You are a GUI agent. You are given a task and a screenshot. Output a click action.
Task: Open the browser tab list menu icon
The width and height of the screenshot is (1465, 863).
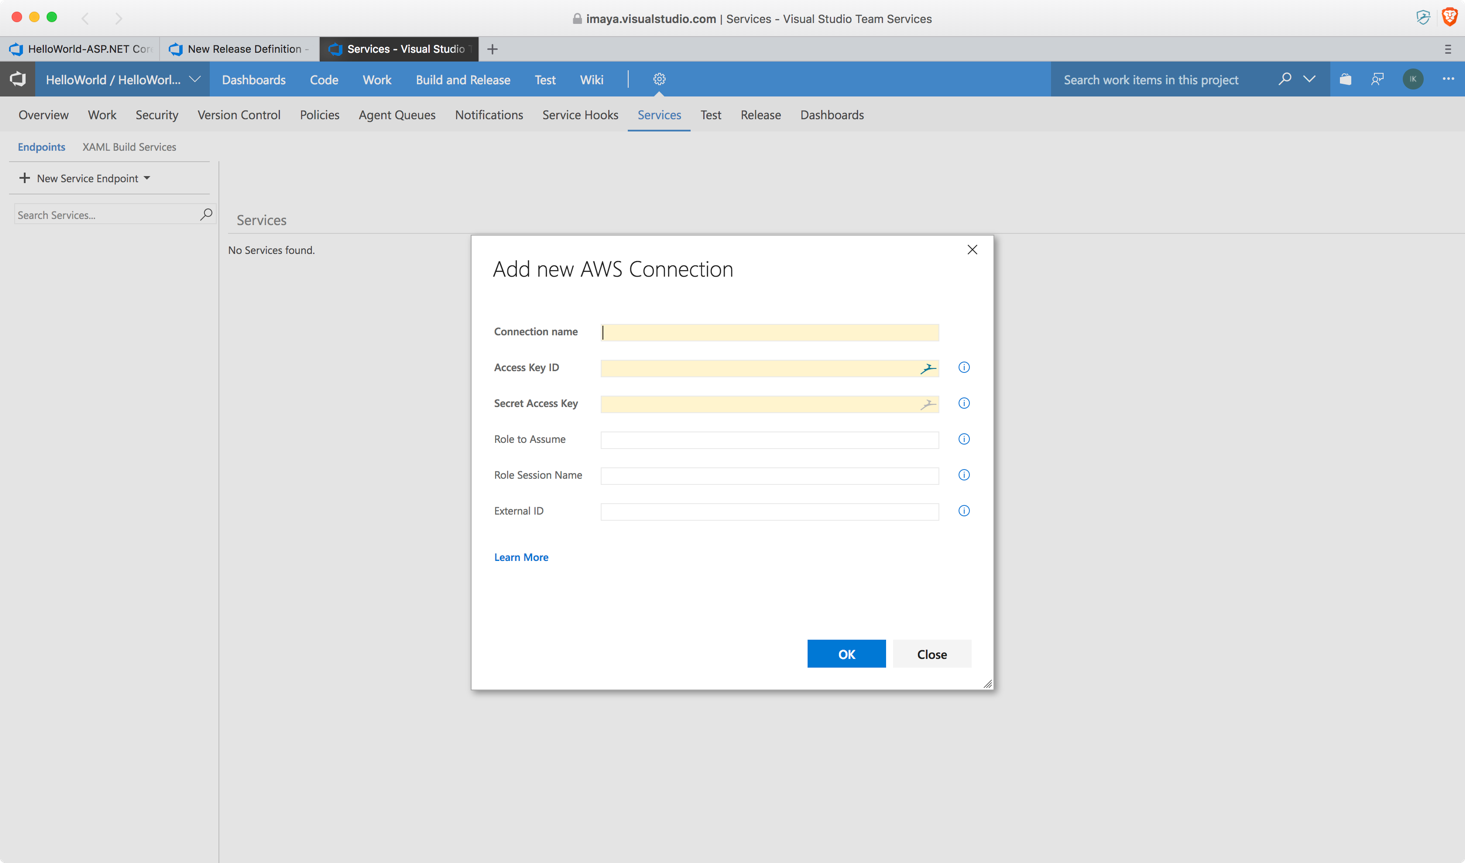[x=1448, y=49]
